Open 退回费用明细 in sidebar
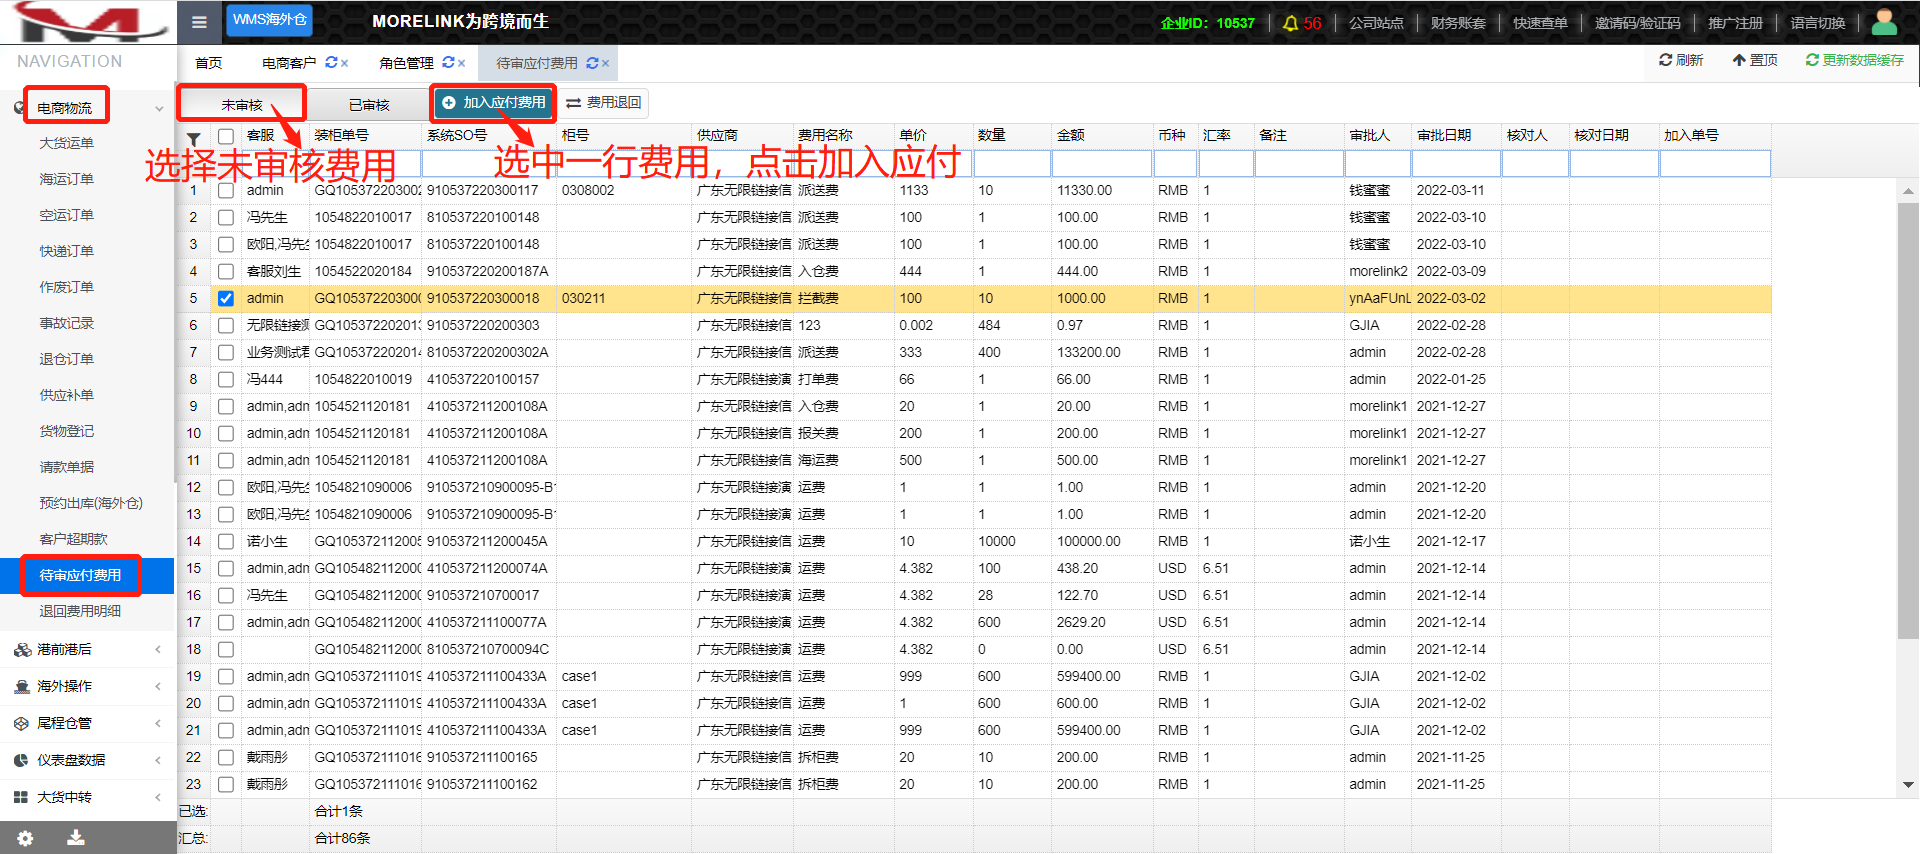 click(x=80, y=611)
